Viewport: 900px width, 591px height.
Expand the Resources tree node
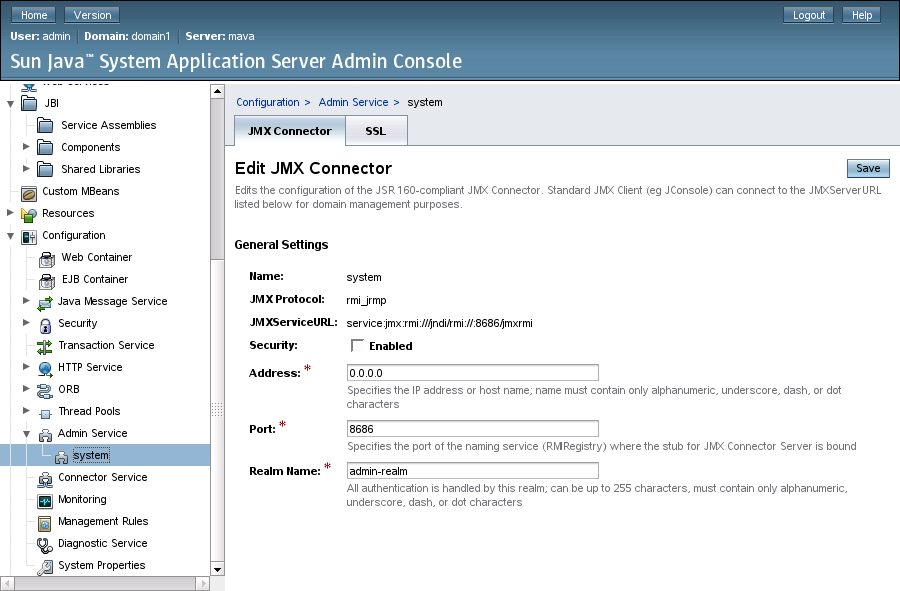point(11,213)
